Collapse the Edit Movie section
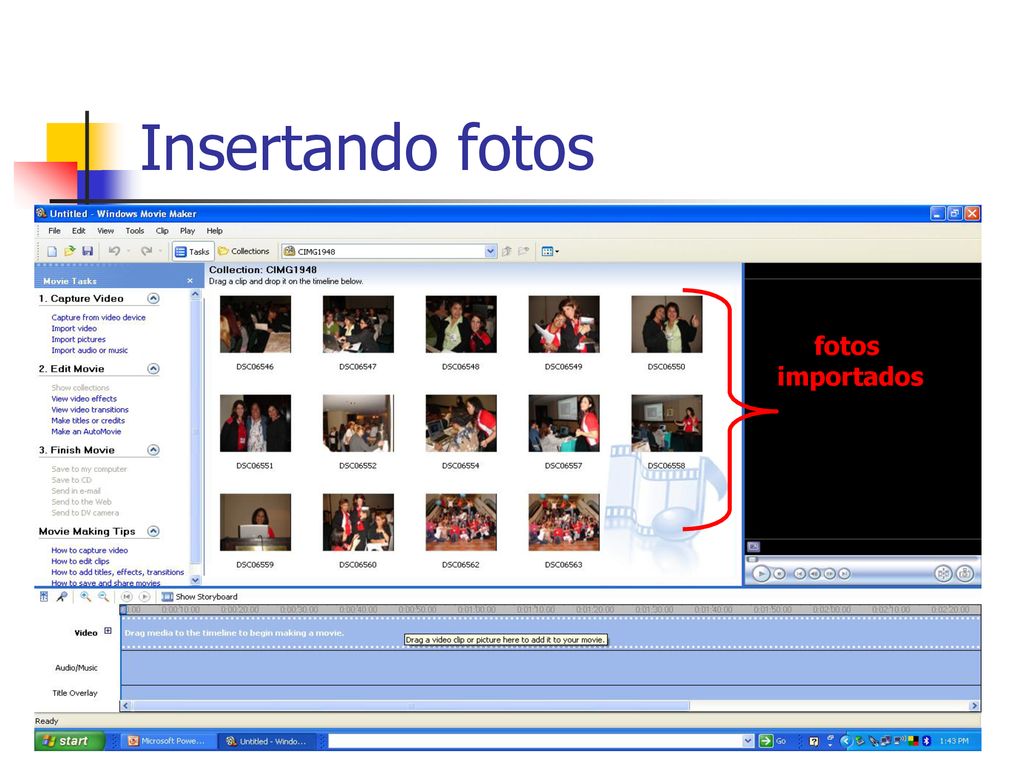The height and width of the screenshot is (768, 1024). point(153,369)
